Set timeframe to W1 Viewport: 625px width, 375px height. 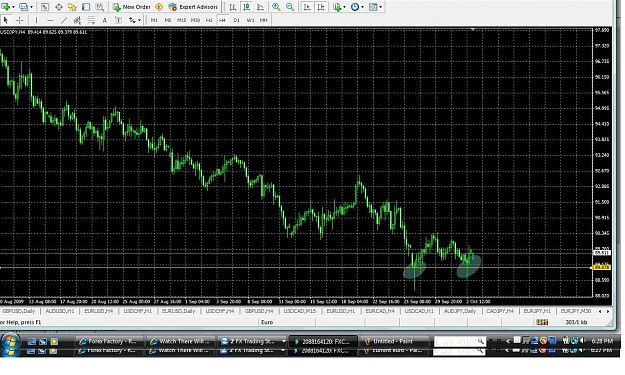coord(250,20)
